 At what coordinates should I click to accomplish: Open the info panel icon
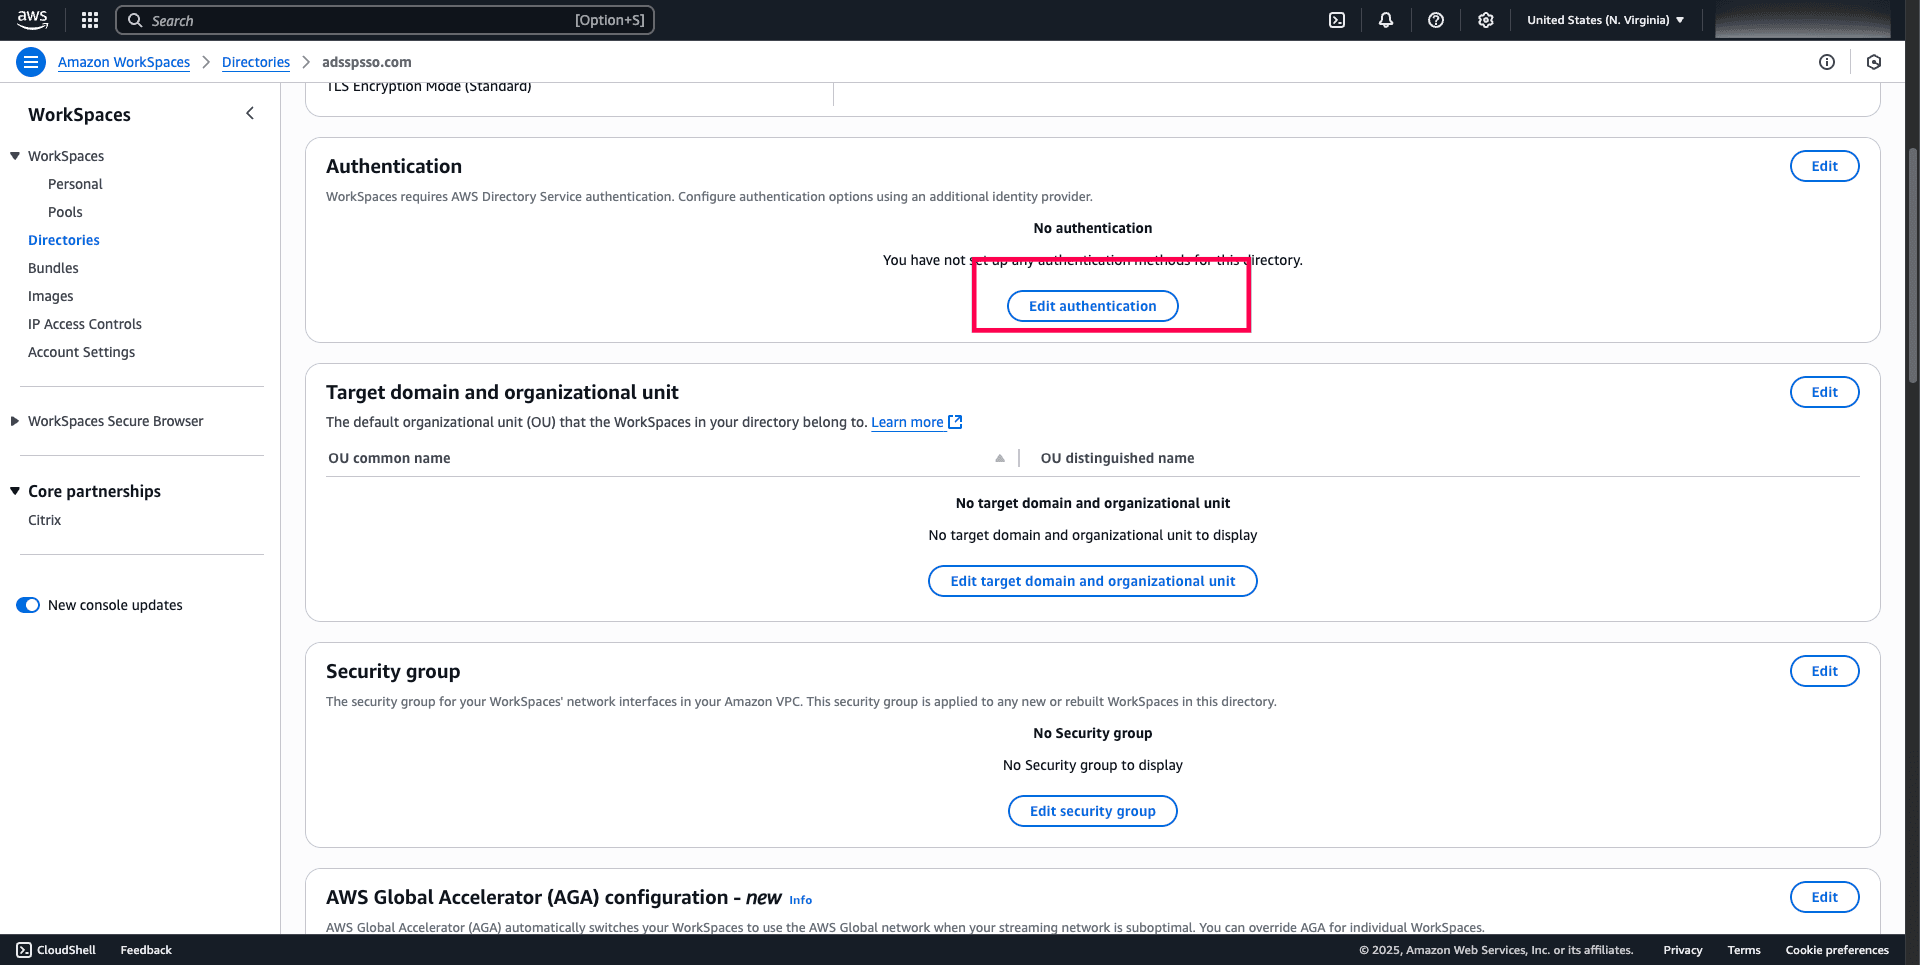(x=1827, y=62)
